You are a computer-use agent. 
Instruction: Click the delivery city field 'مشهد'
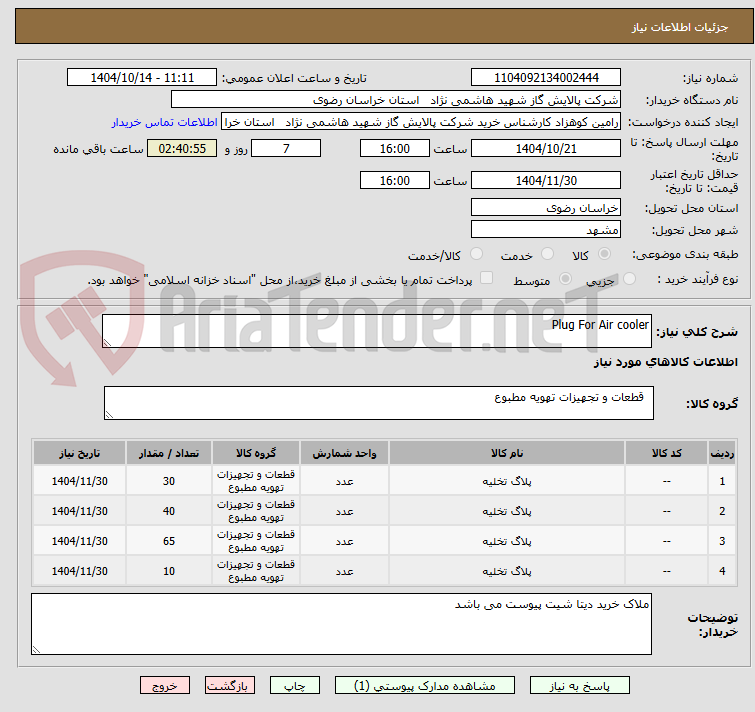pos(546,230)
